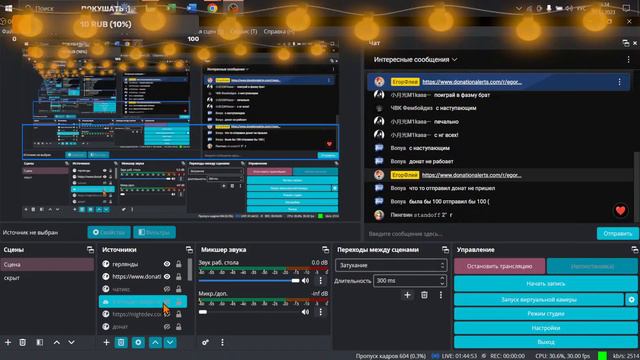
Task: Open the chat panel three-dot options
Action: 629,60
